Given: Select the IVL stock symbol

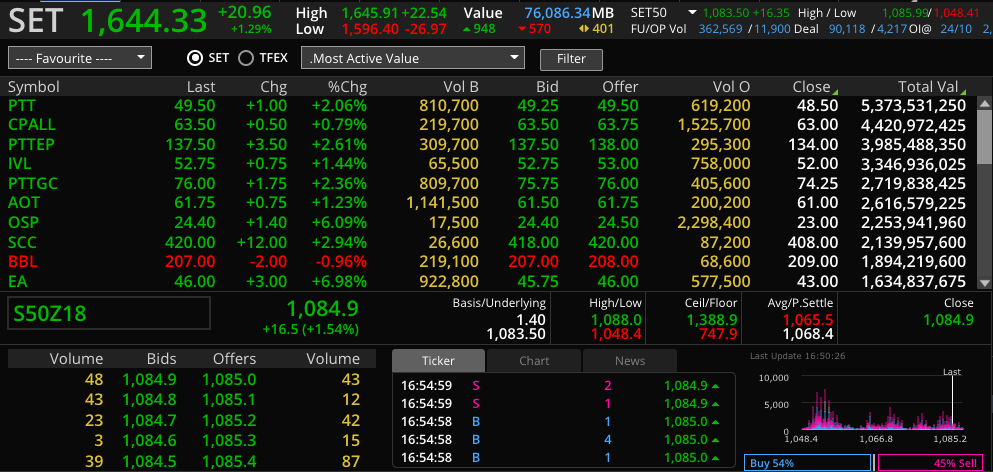Looking at the screenshot, I should 20,164.
